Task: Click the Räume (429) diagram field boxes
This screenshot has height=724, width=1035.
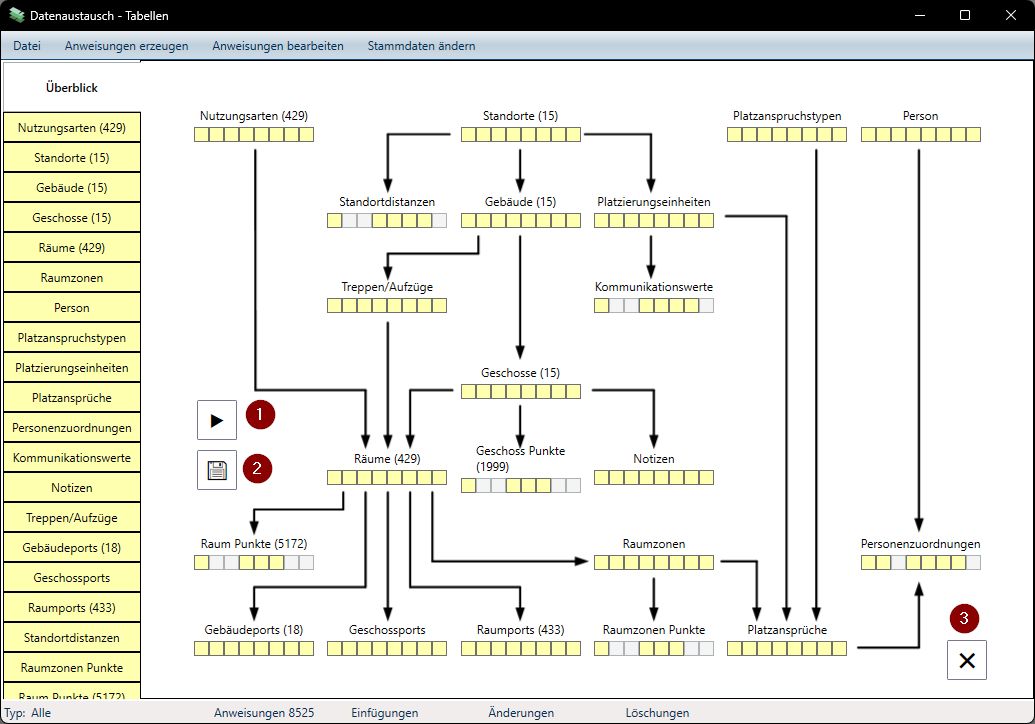Action: point(386,478)
